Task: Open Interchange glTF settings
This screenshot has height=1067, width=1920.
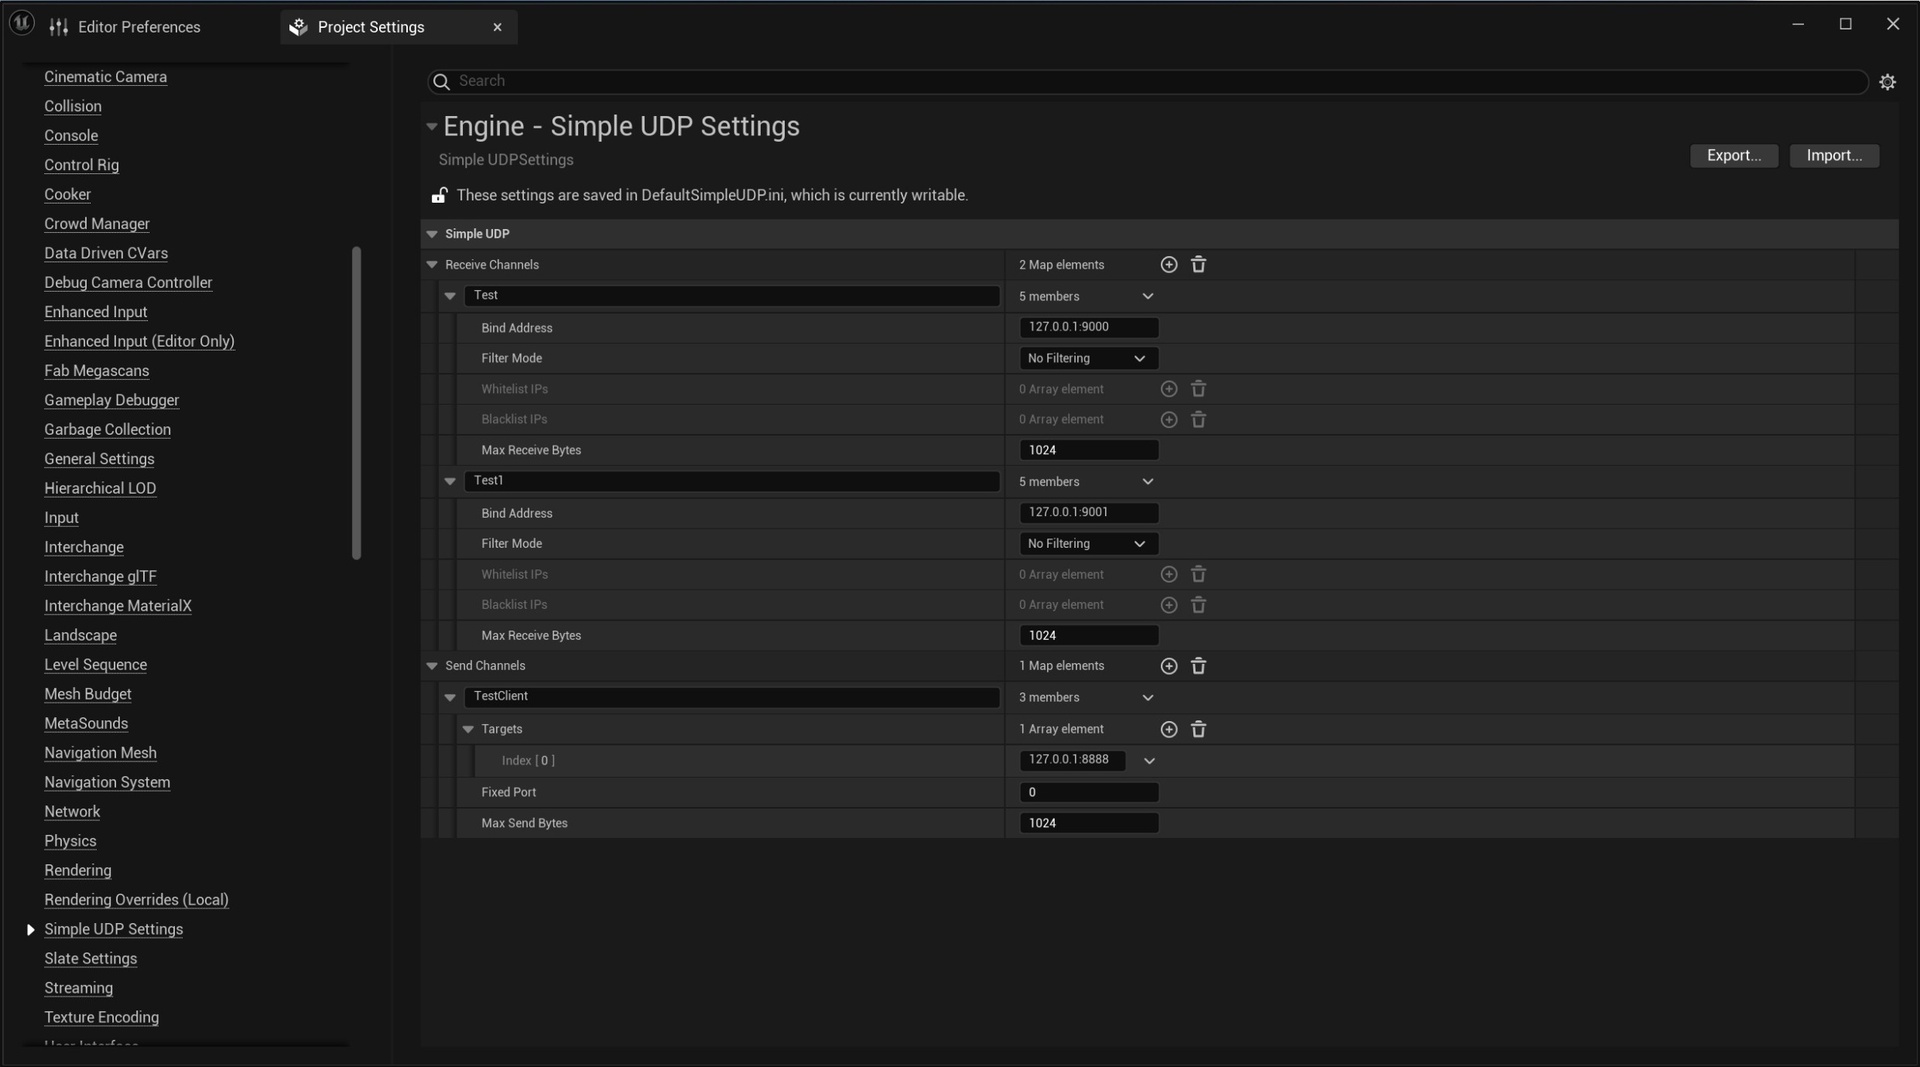Action: coord(100,577)
